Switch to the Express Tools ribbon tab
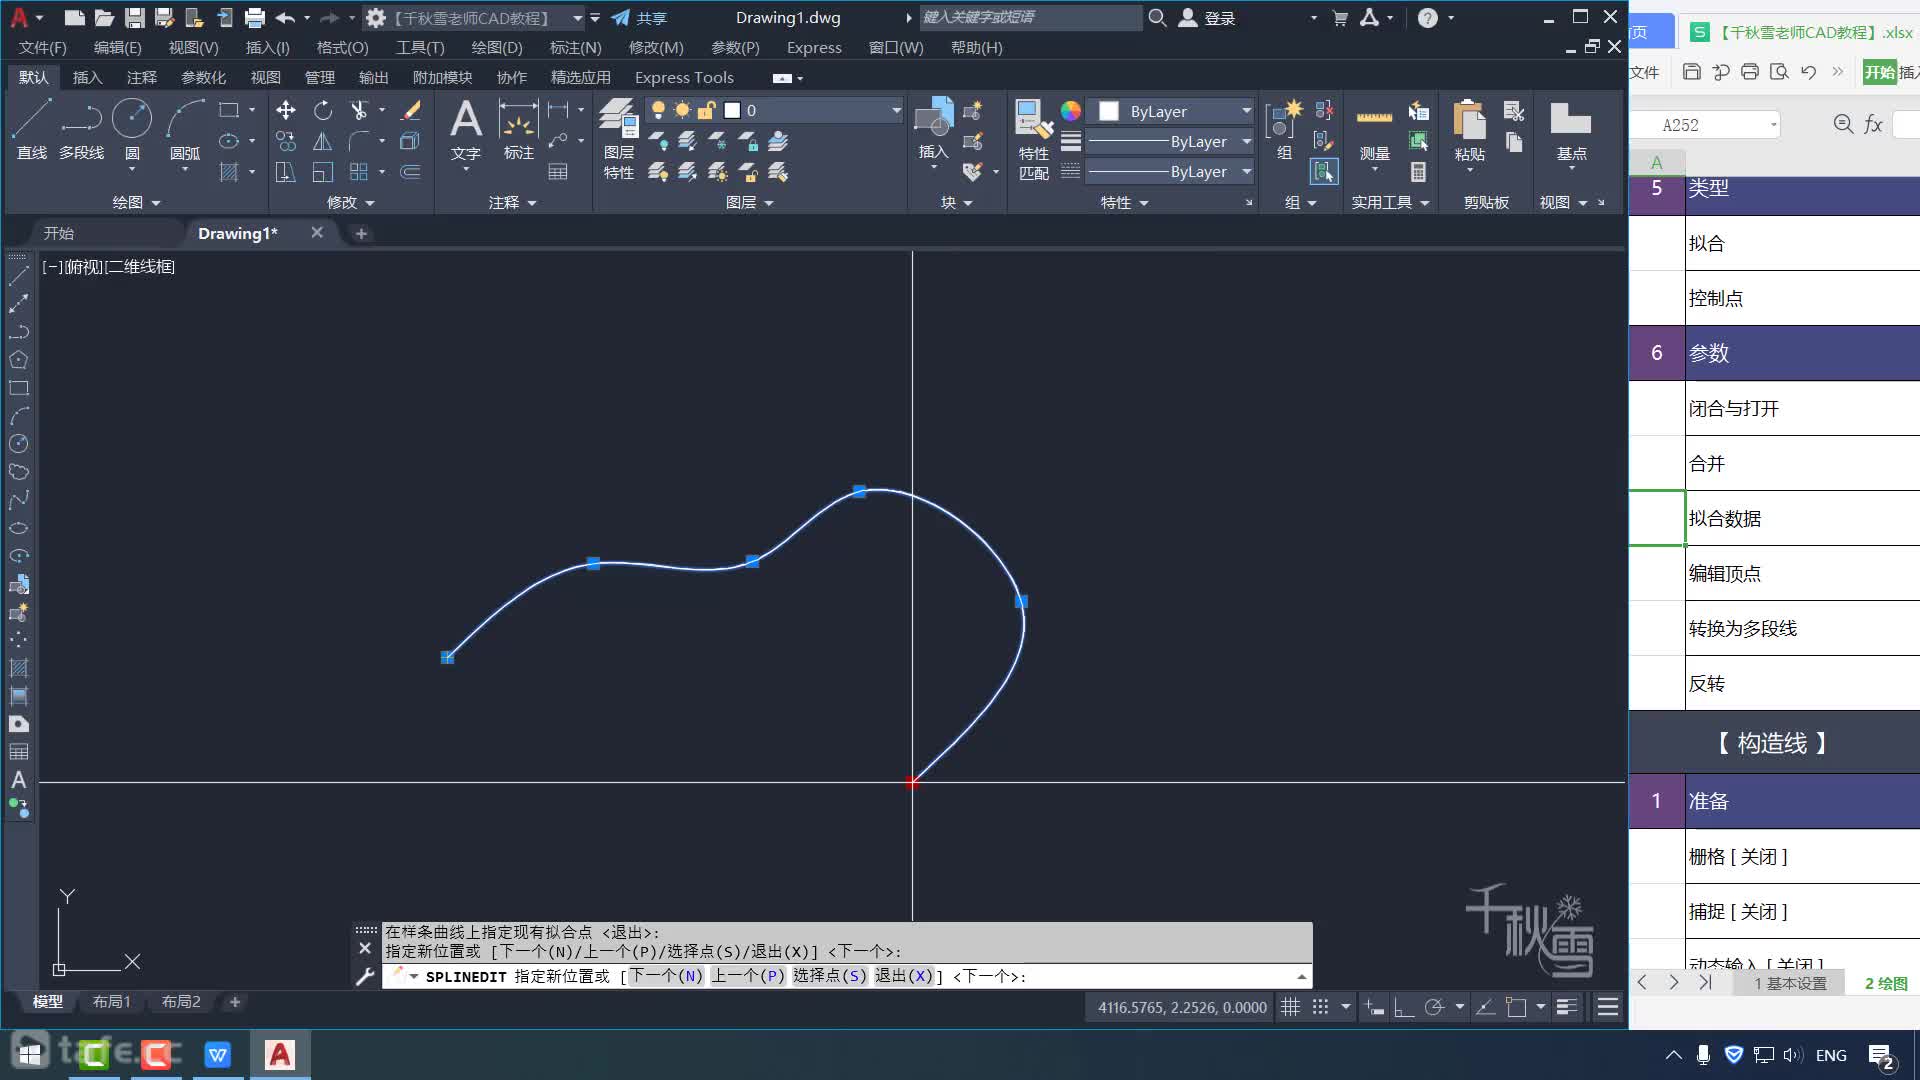This screenshot has height=1080, width=1920. (x=684, y=77)
